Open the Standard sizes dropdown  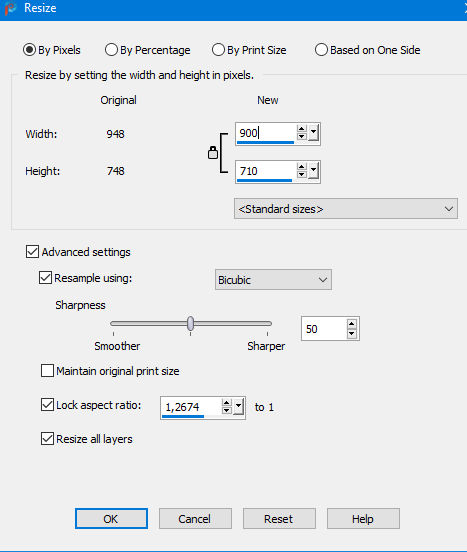click(346, 209)
